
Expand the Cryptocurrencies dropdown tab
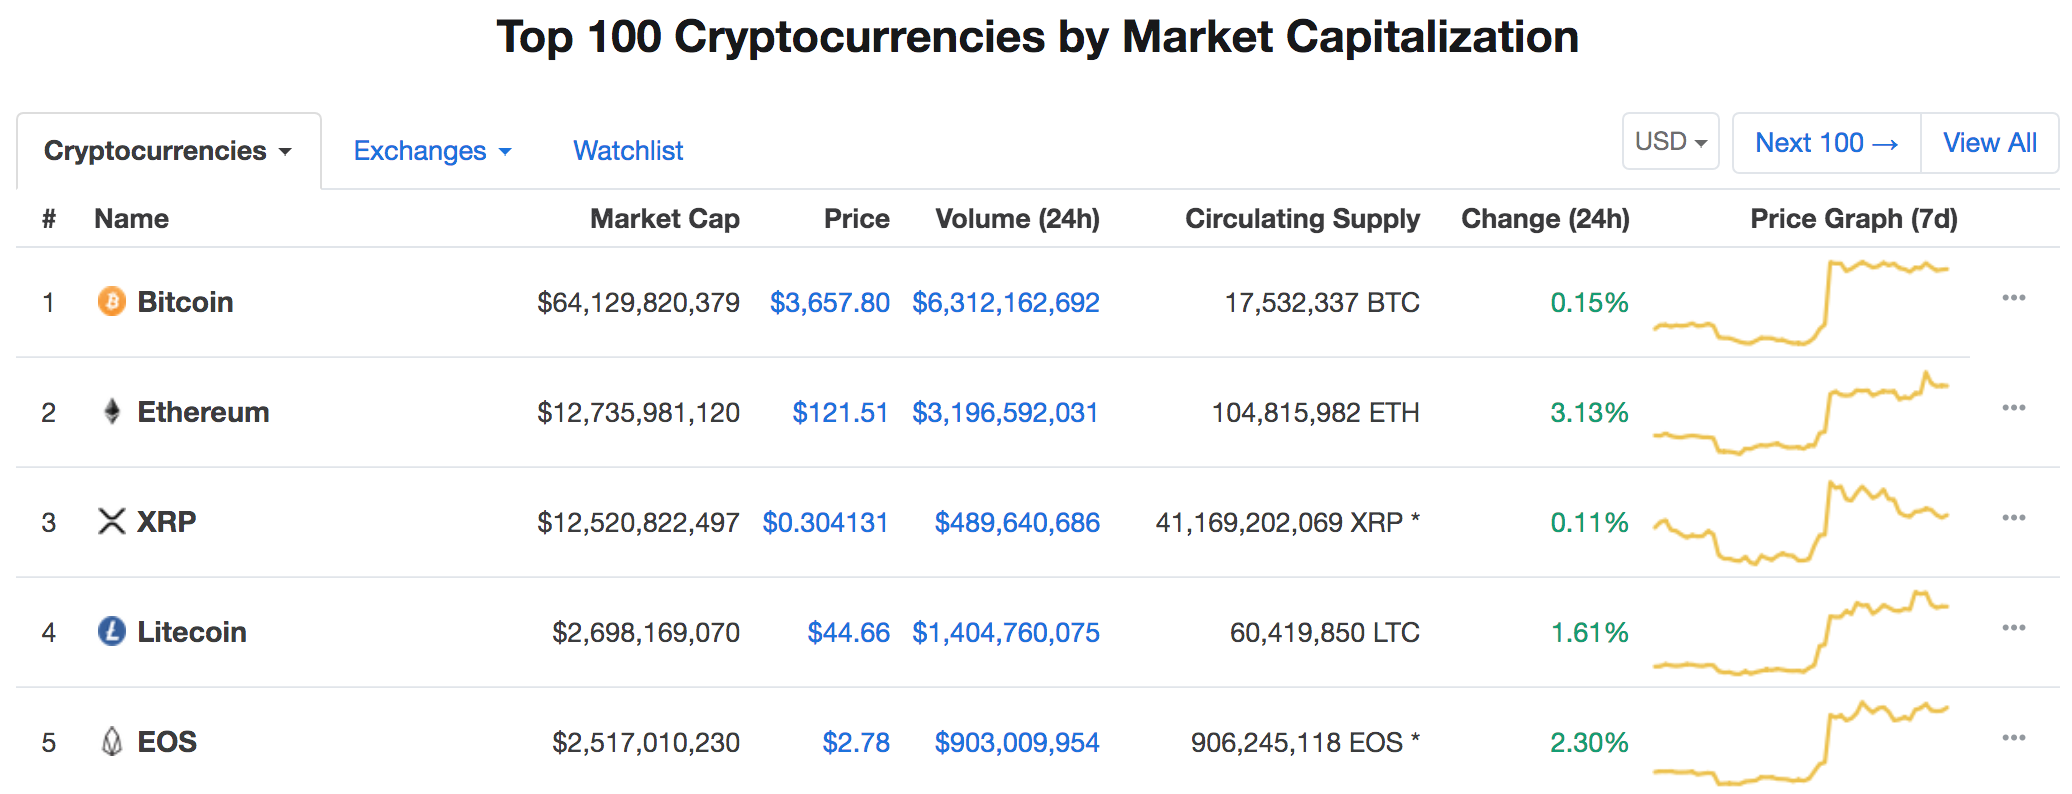[168, 151]
